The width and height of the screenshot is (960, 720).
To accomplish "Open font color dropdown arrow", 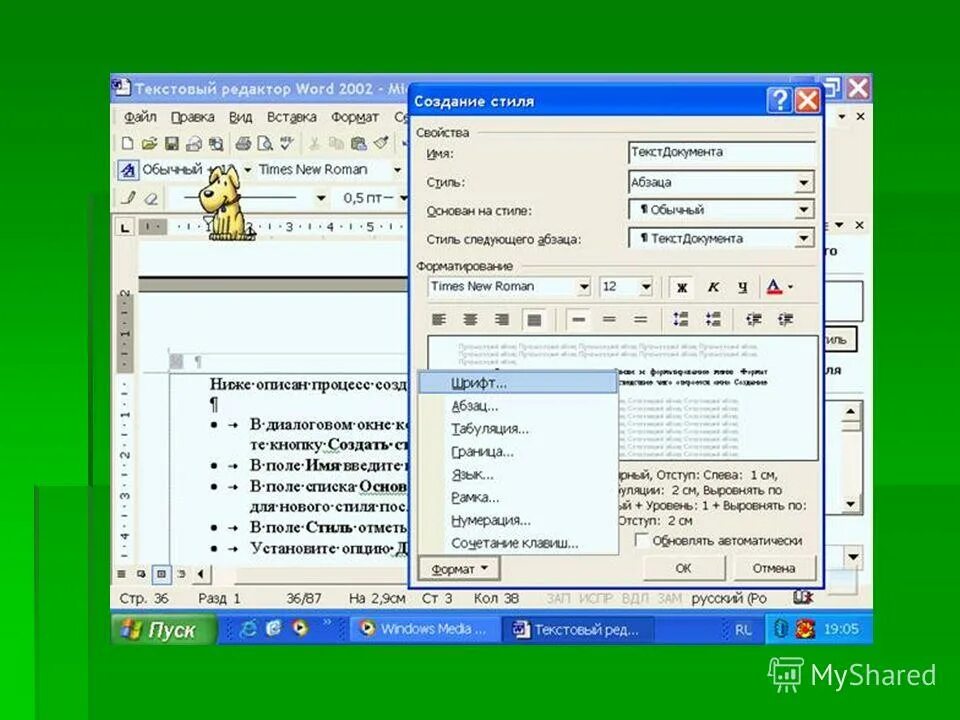I will (x=790, y=287).
